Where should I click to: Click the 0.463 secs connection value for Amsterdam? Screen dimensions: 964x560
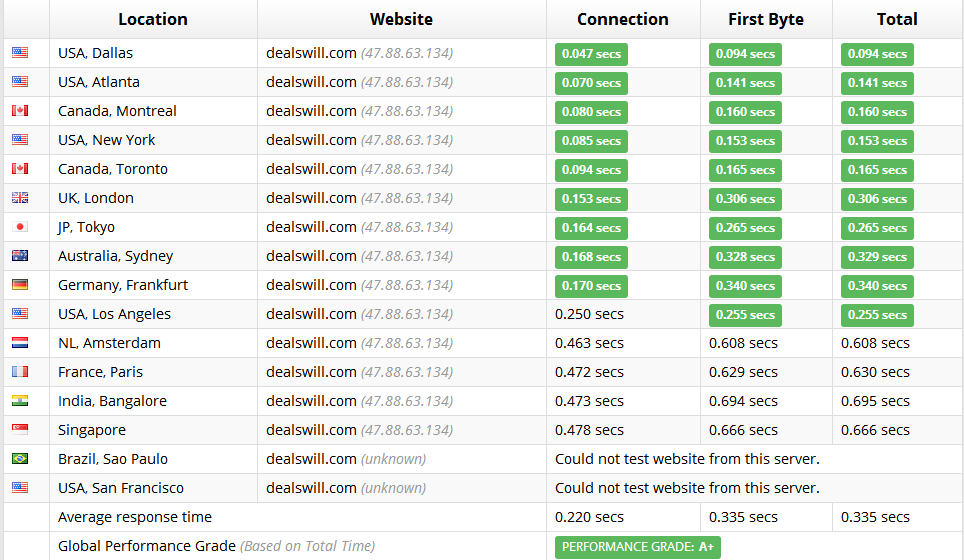point(590,343)
